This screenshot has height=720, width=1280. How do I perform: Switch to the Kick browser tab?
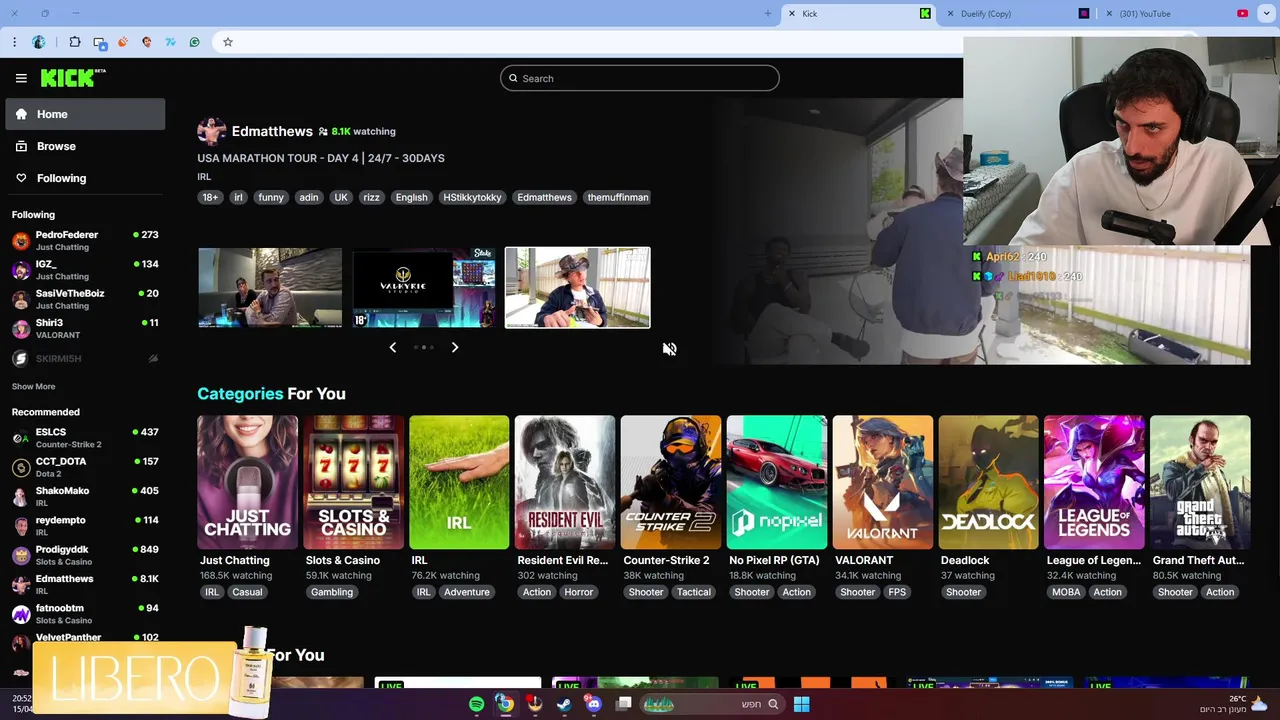coord(860,14)
